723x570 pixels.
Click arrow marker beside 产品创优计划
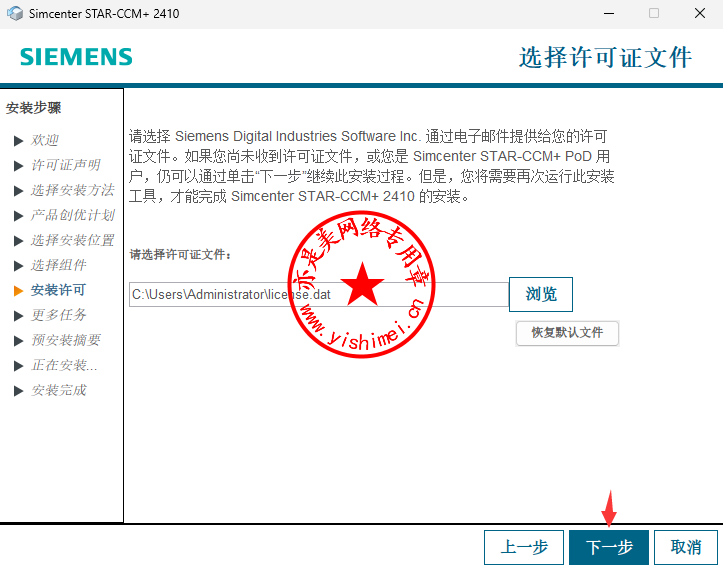(18, 216)
